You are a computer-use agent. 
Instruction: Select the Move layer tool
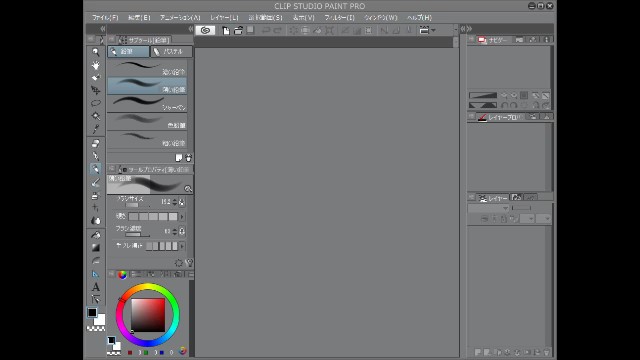point(96,90)
